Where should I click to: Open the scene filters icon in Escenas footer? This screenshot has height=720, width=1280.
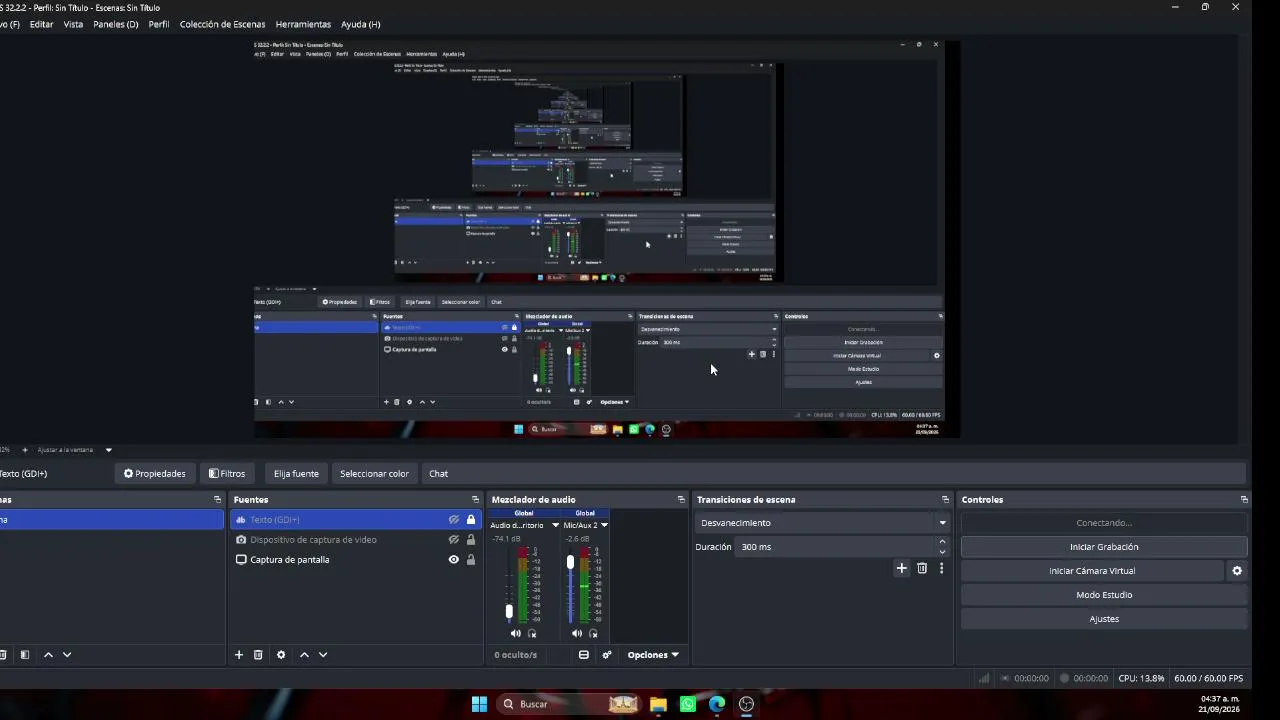25,655
